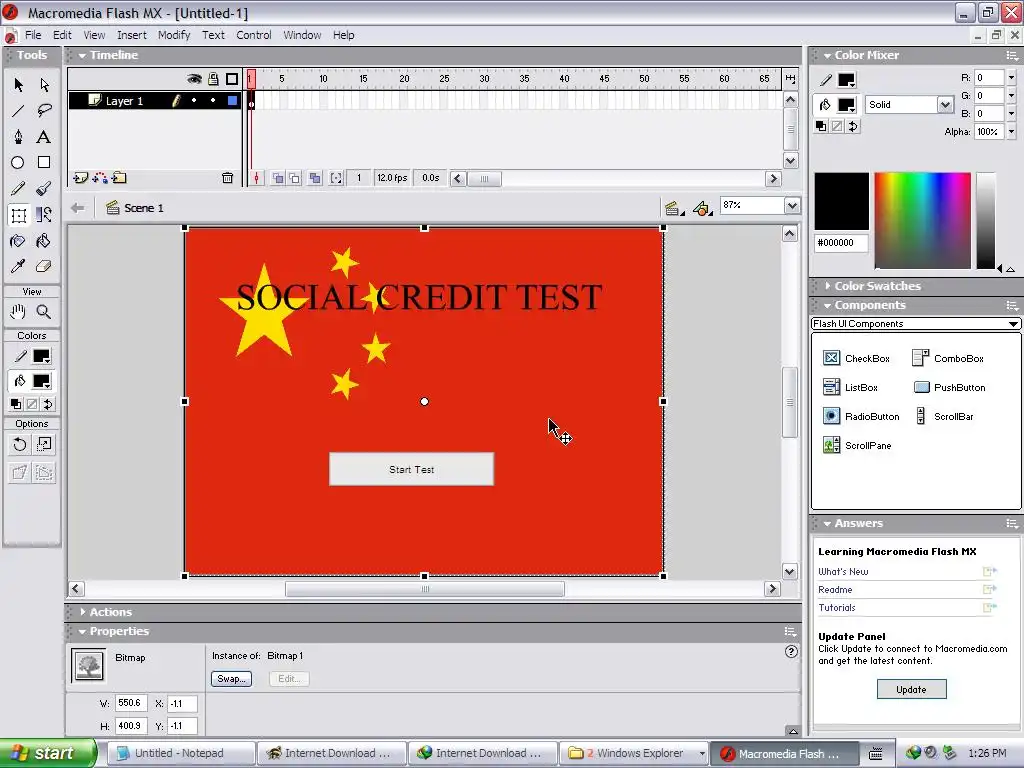Open the What's New link
1024x768 pixels.
point(843,571)
